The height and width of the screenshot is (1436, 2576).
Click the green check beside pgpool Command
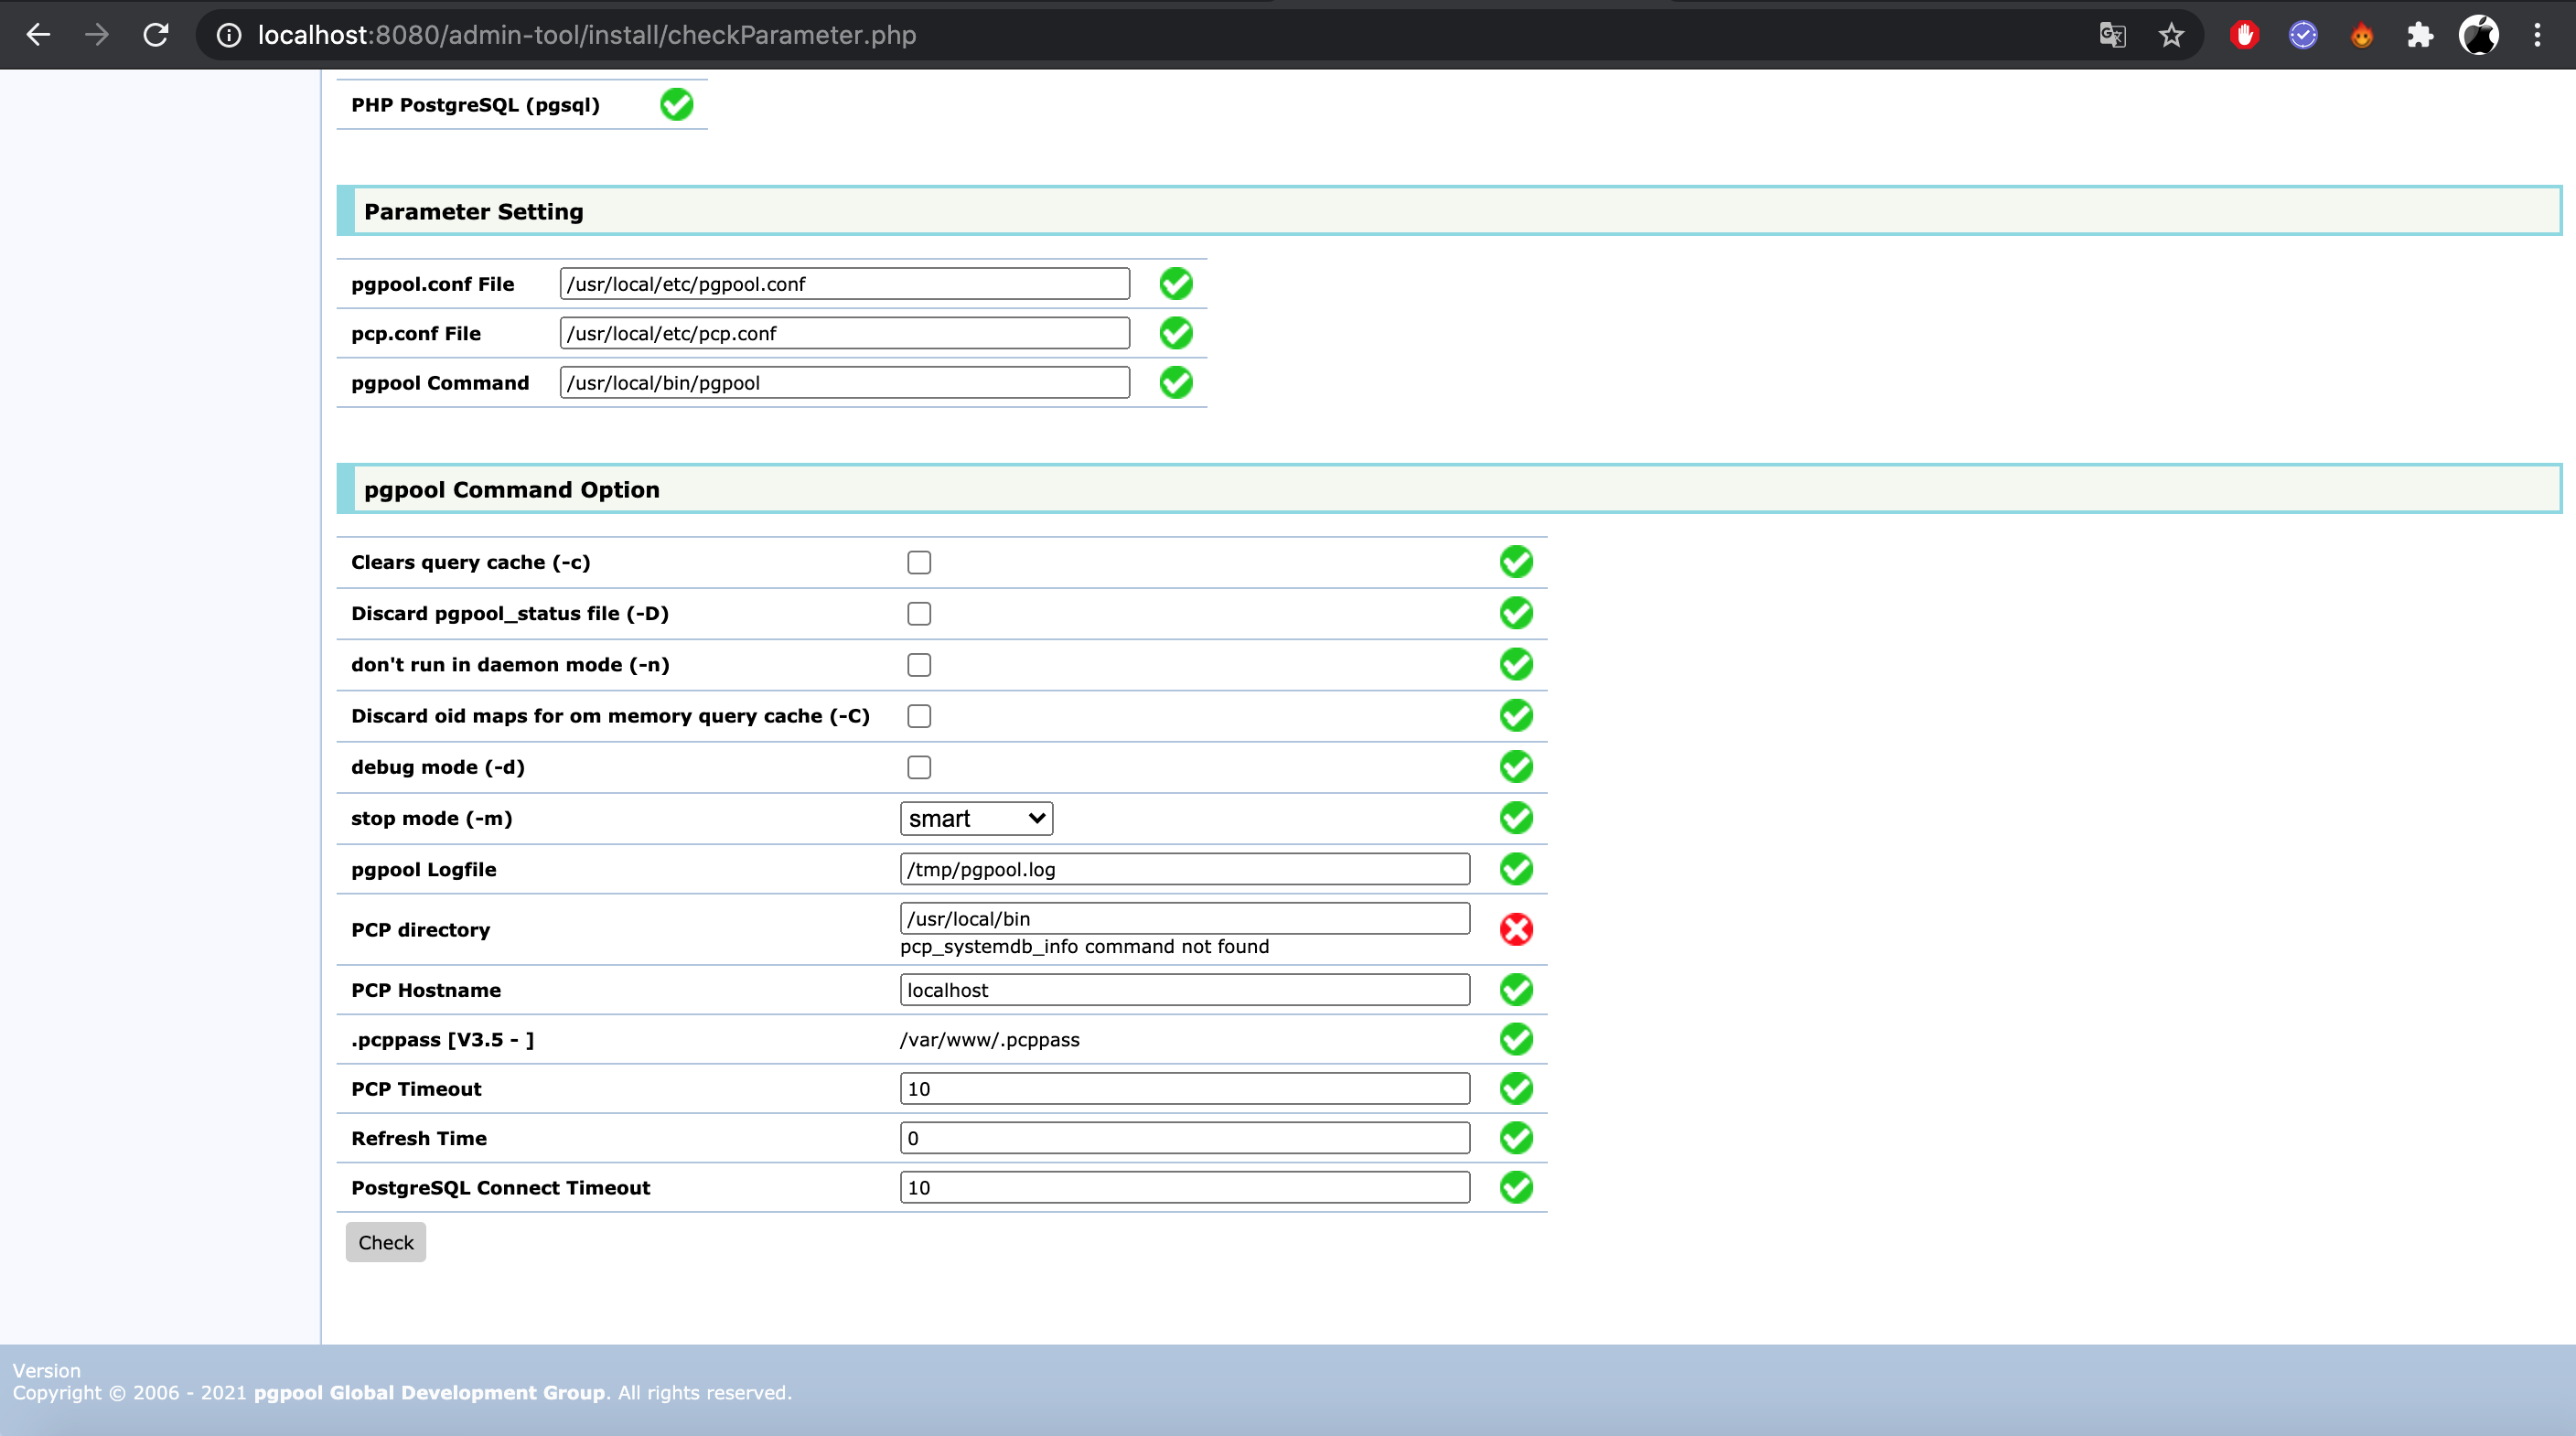[x=1175, y=382]
